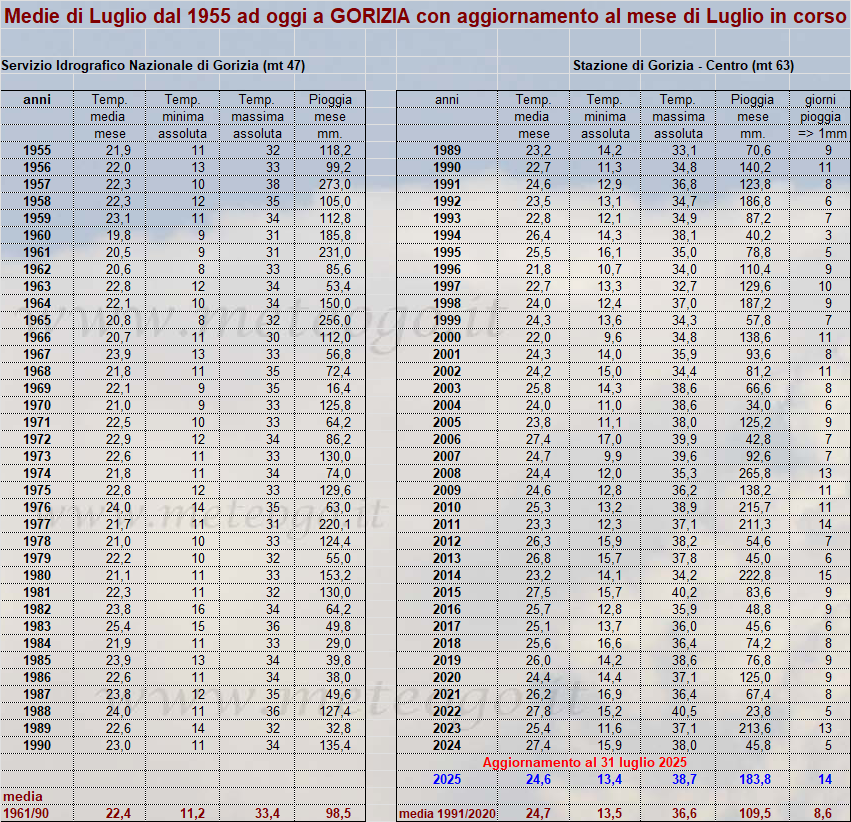Select the blue 2025 maximum temperature 38,7
The width and height of the screenshot is (851, 822).
[x=684, y=779]
